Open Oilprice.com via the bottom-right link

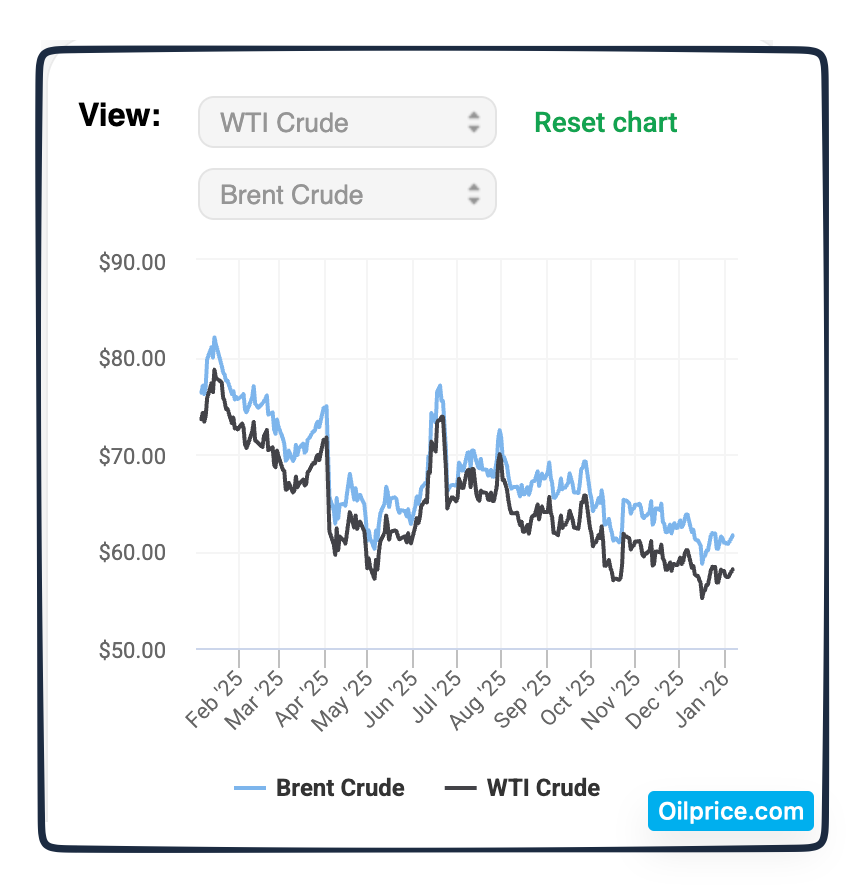[x=731, y=811]
